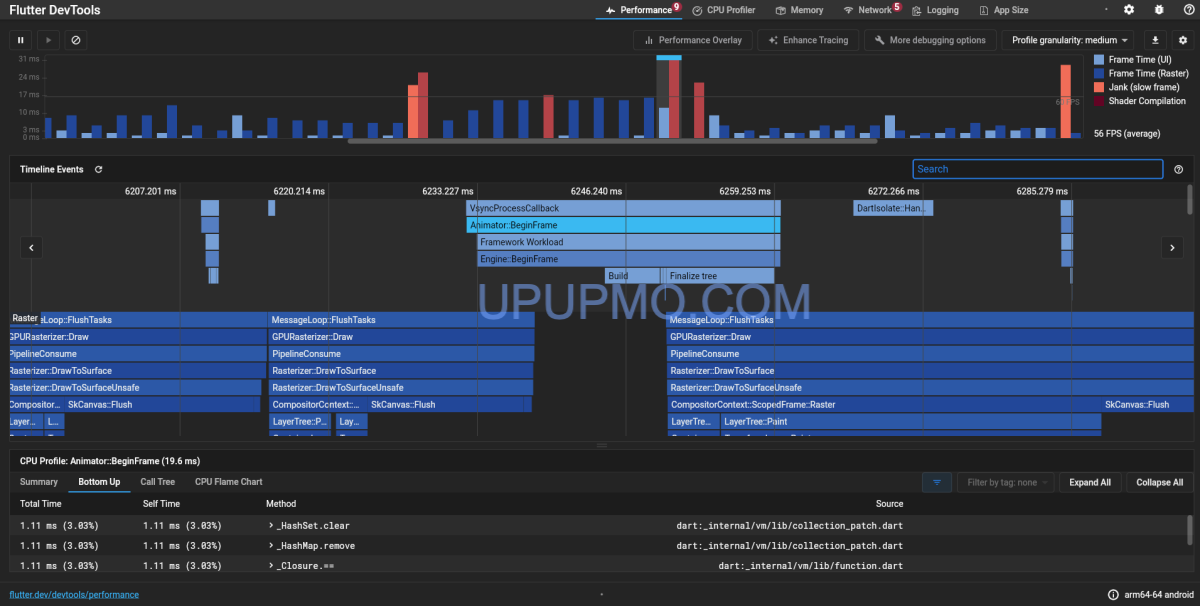The height and width of the screenshot is (606, 1200).
Task: Navigate timeline to next frame arrow
Action: pyautogui.click(x=1171, y=247)
